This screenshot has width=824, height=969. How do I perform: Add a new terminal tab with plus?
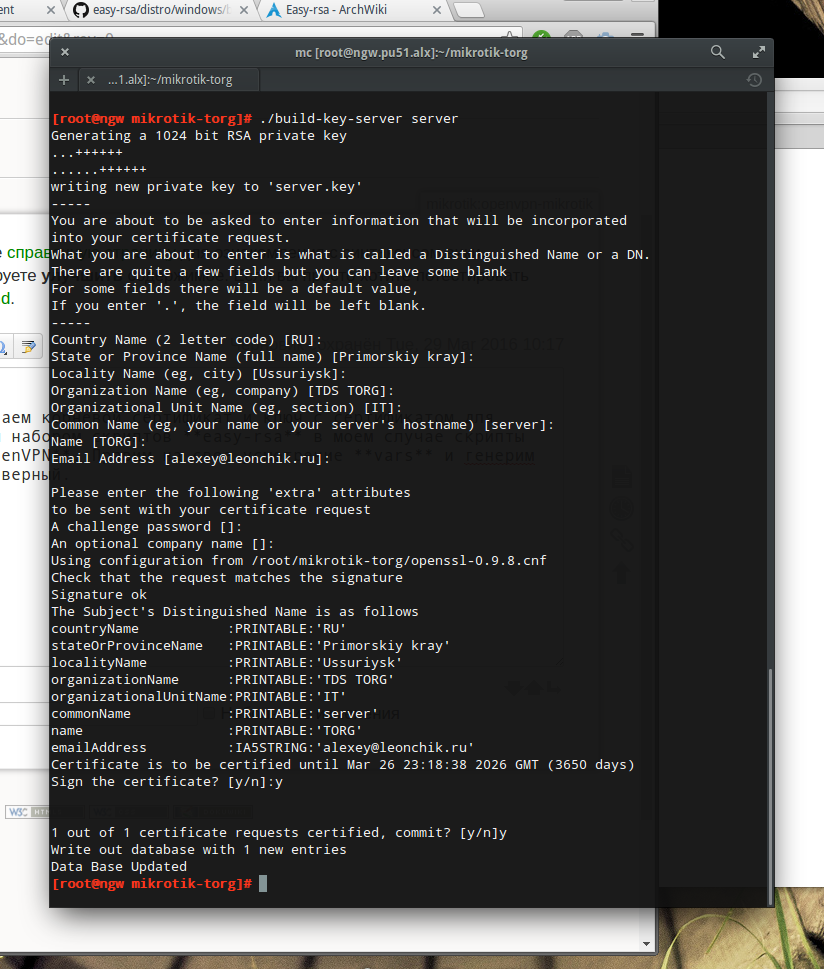coord(64,80)
